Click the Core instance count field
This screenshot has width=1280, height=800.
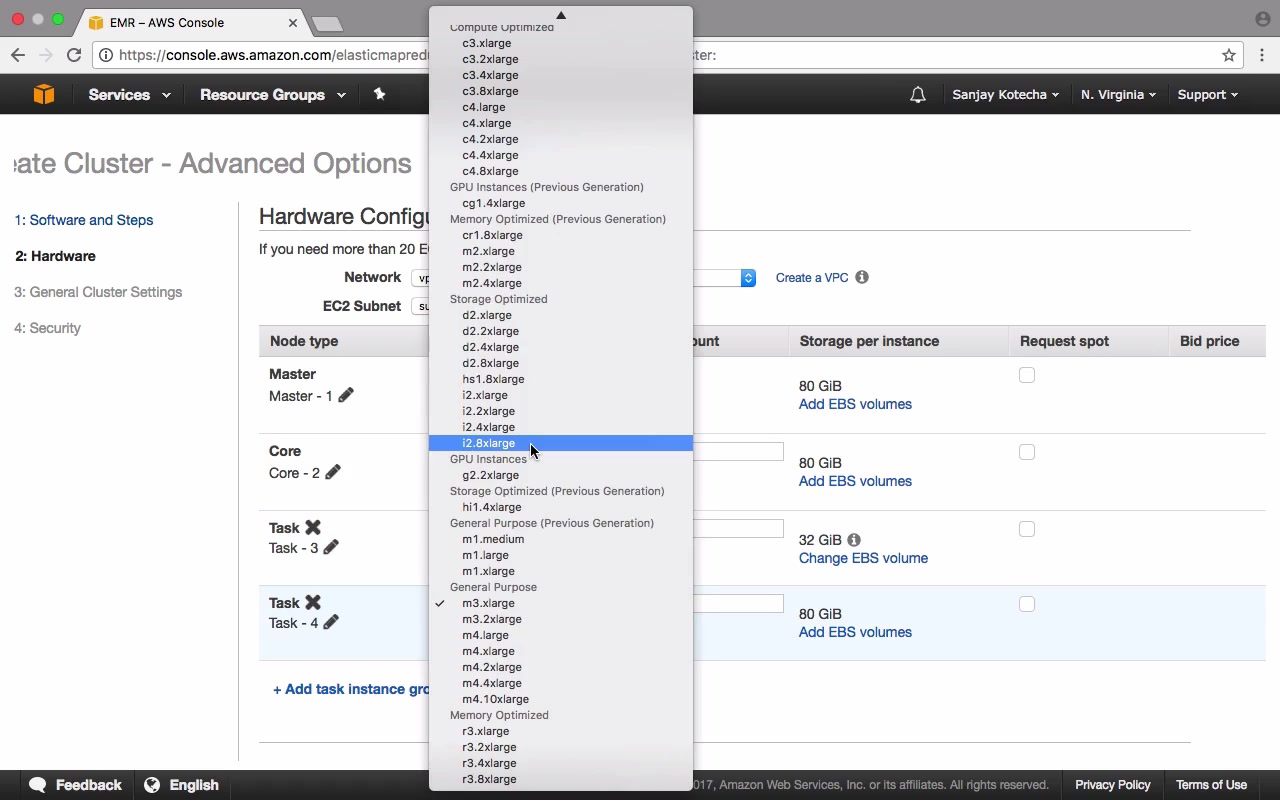(738, 452)
